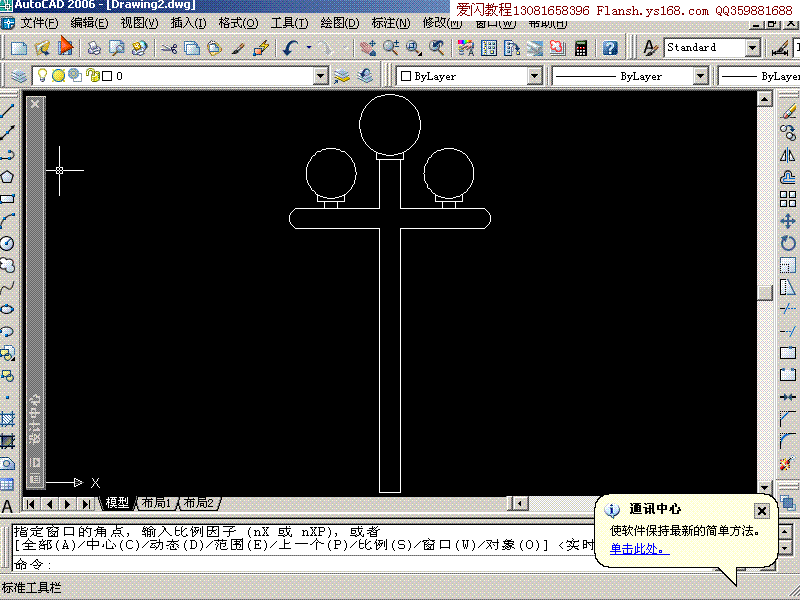Click the Copy object tool

[x=788, y=133]
